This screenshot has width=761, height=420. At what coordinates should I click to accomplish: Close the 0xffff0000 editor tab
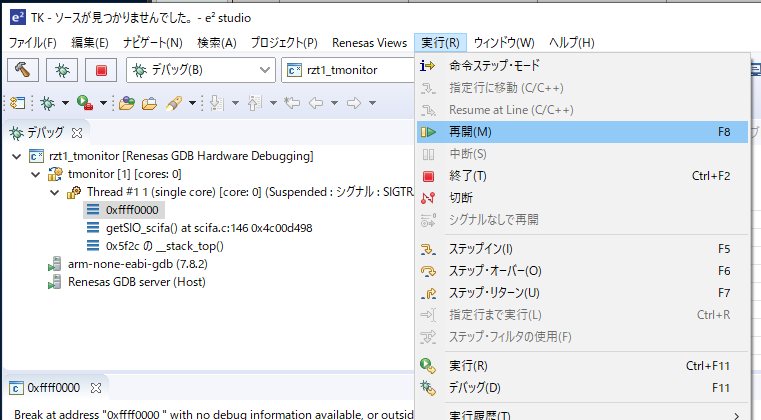point(96,388)
